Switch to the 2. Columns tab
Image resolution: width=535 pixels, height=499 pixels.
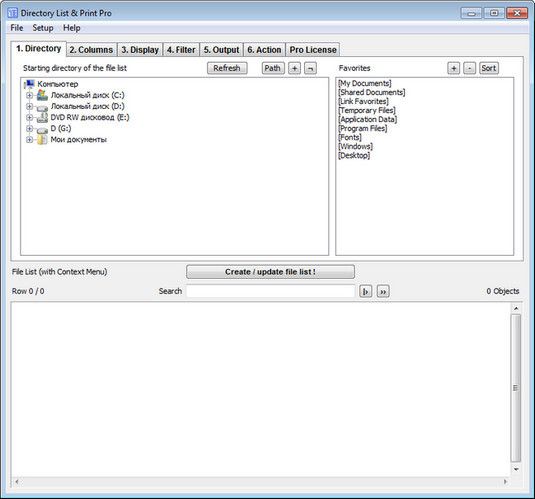[91, 50]
